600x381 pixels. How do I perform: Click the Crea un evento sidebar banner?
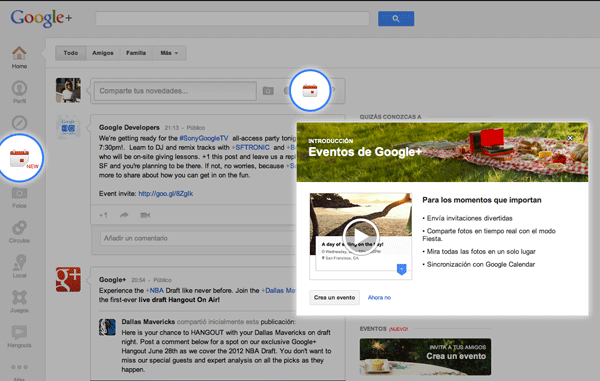pyautogui.click(x=425, y=357)
